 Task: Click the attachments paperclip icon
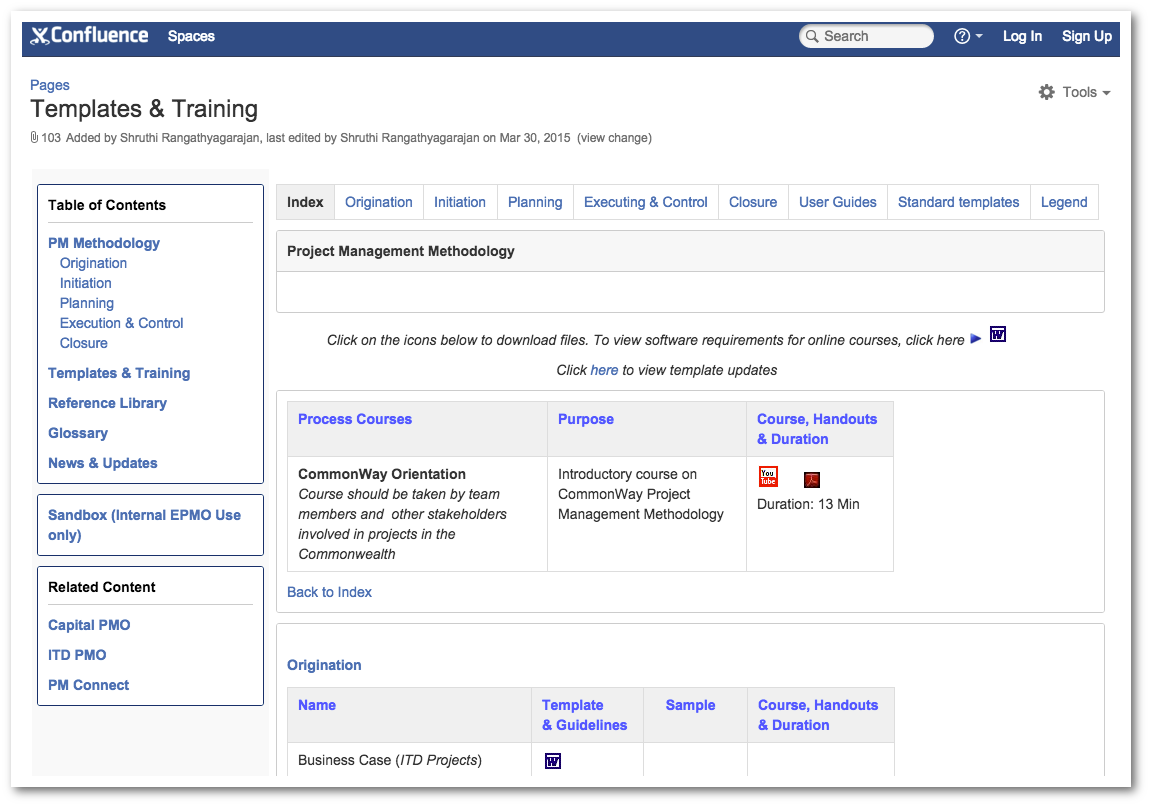34,137
